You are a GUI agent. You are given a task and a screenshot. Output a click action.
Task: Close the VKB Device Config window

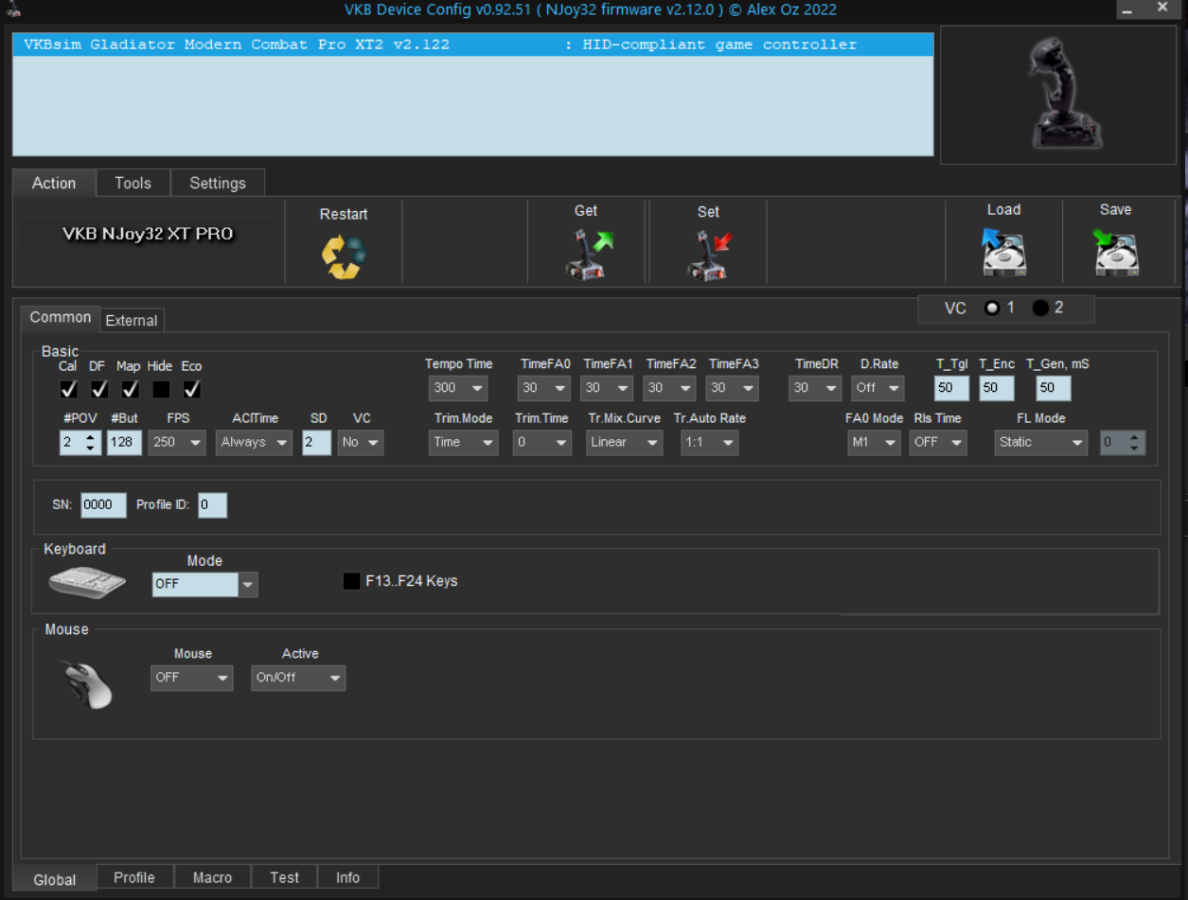1162,8
